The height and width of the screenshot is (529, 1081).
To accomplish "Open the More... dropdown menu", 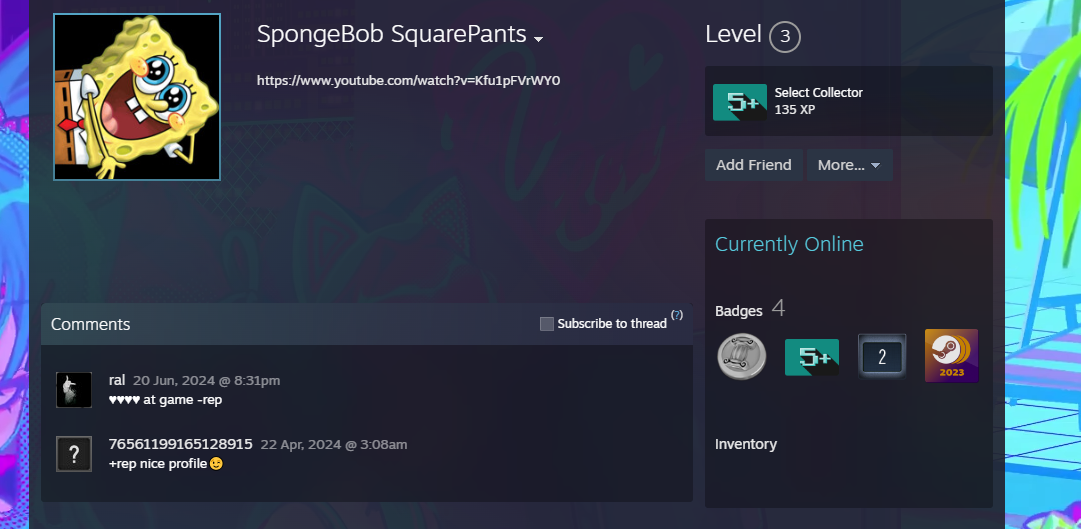I will click(849, 166).
